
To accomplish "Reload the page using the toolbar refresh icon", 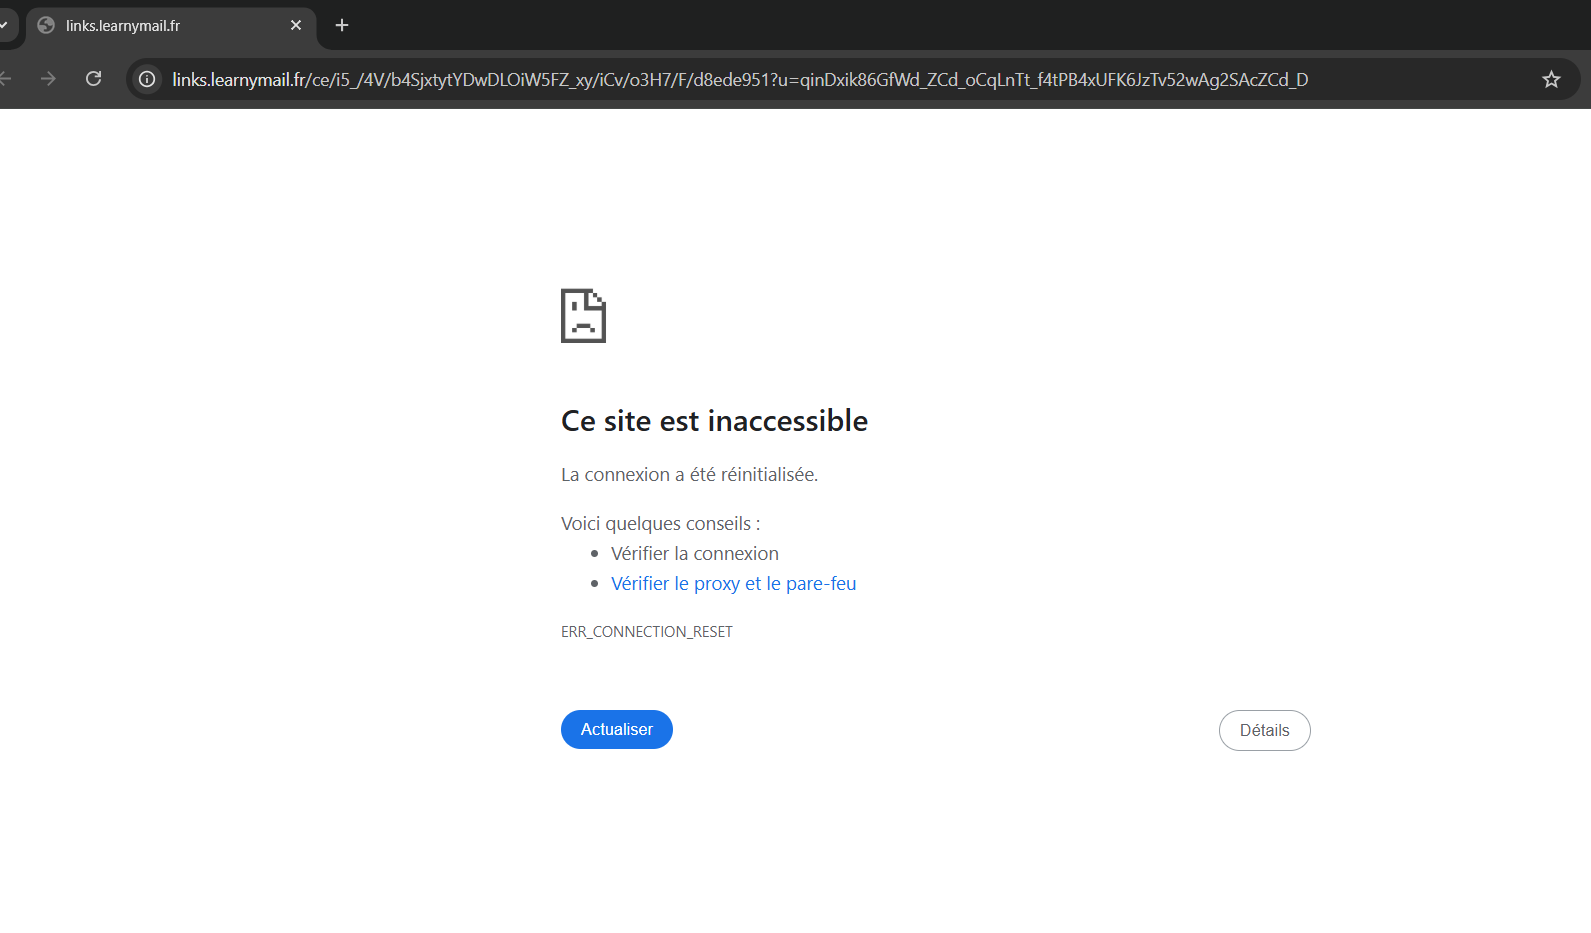I will click(x=94, y=79).
